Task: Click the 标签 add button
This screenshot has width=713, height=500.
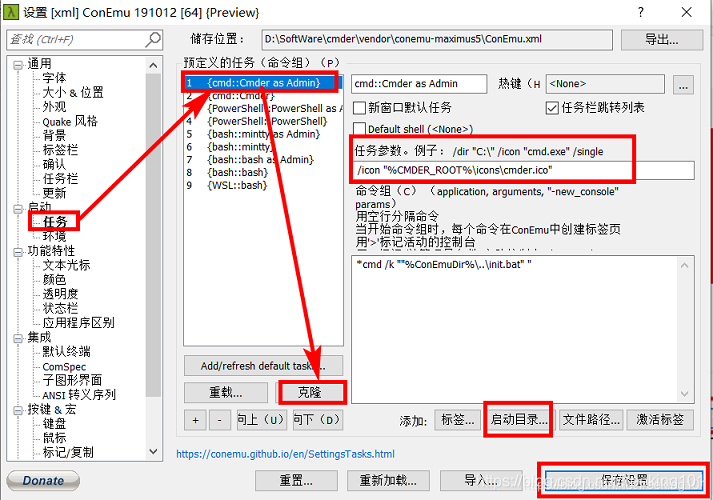Action: point(457,420)
